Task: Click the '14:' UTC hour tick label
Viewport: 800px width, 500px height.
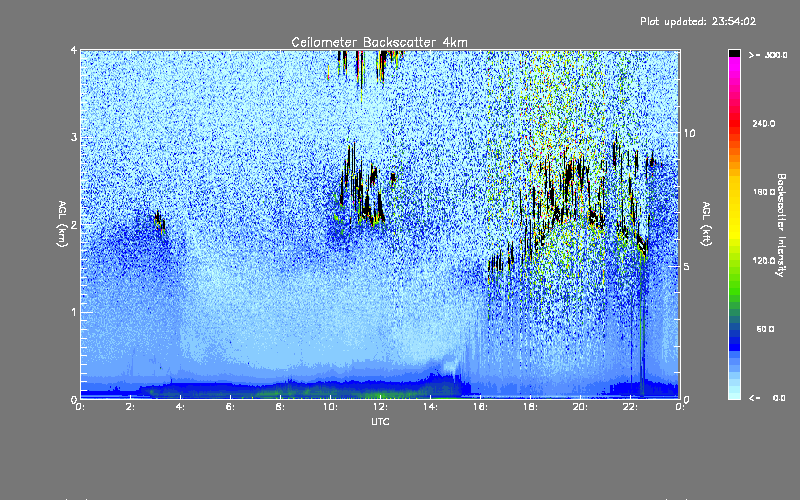Action: [x=430, y=407]
